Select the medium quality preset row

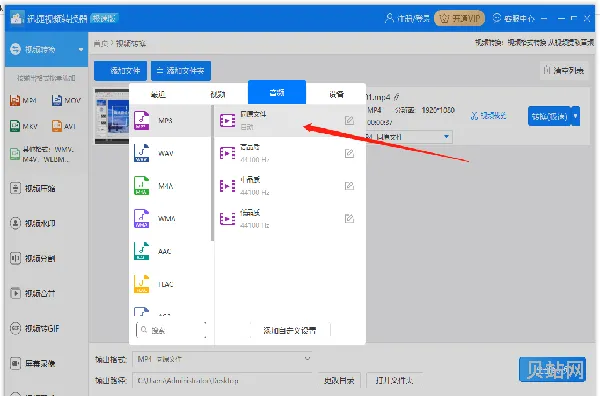pos(290,186)
